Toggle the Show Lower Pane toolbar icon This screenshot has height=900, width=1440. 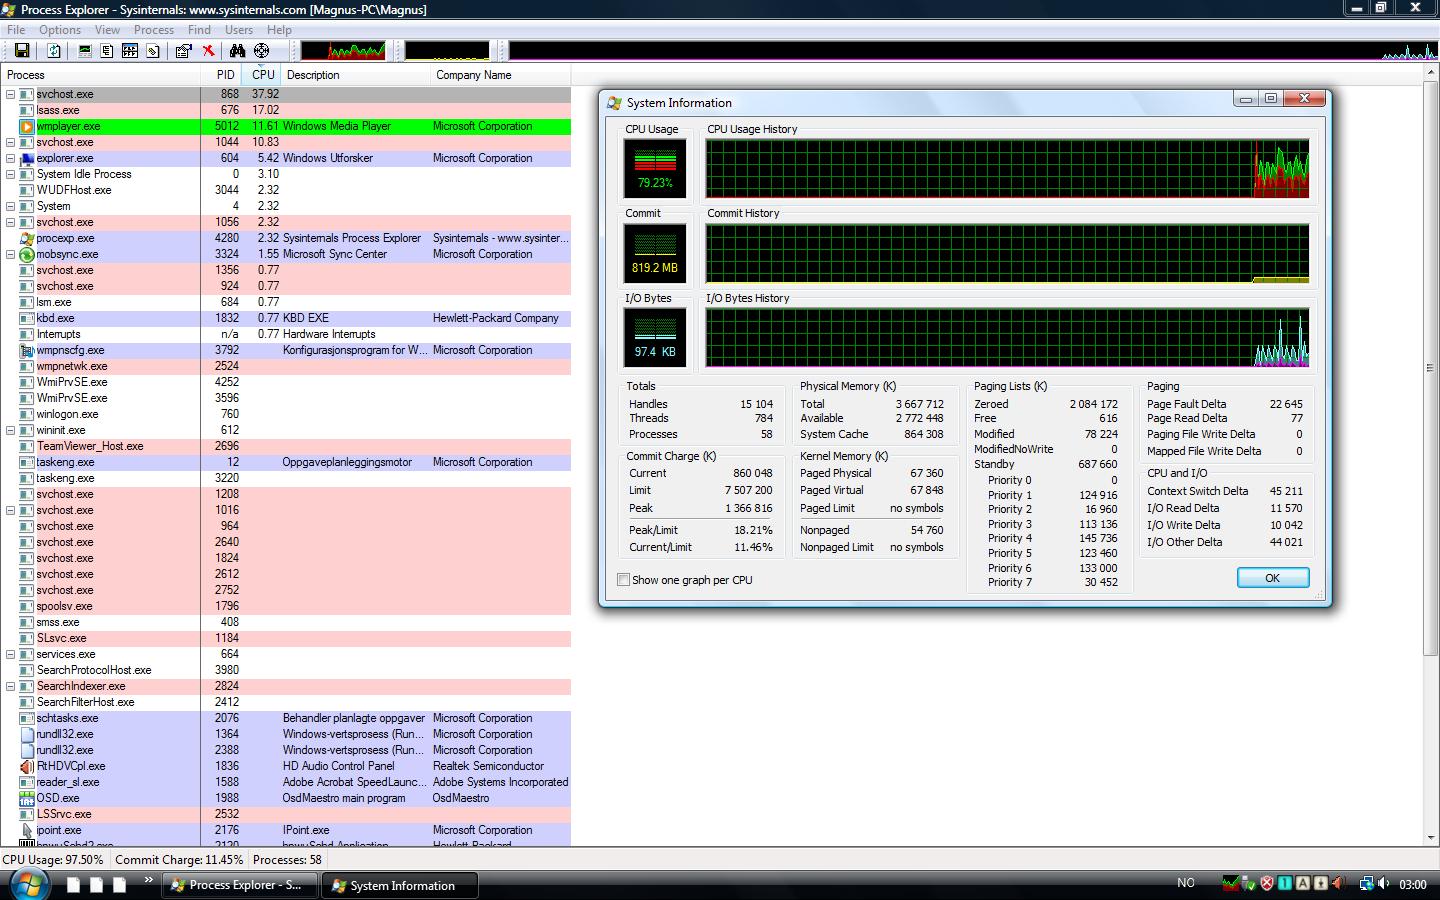click(130, 50)
